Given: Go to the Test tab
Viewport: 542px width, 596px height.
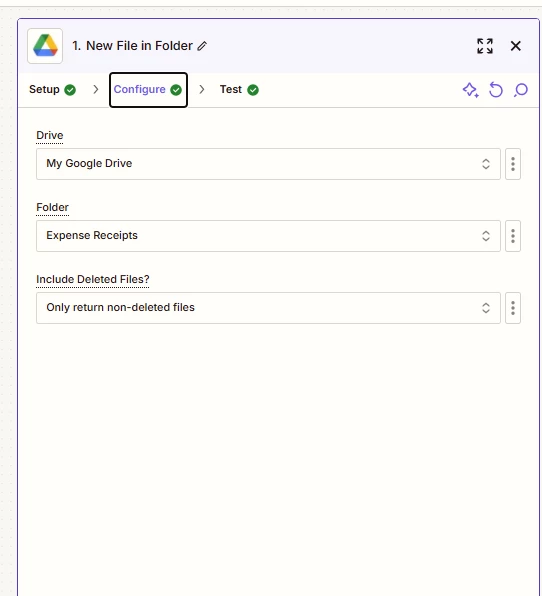Looking at the screenshot, I should pyautogui.click(x=239, y=90).
